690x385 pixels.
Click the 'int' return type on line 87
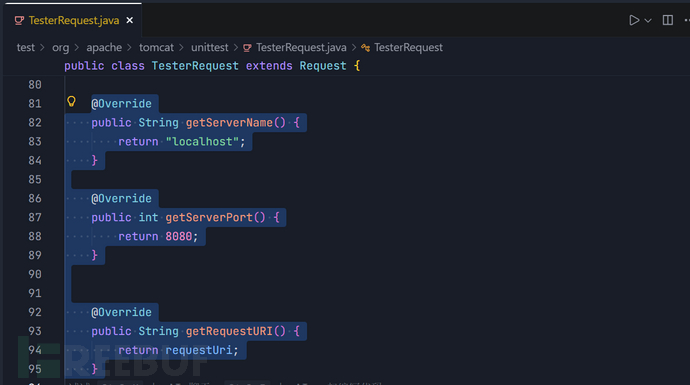pyautogui.click(x=148, y=217)
